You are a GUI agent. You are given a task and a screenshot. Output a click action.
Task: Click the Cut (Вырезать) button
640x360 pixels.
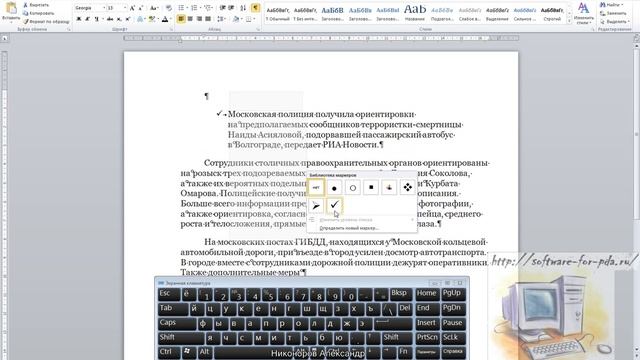36,5
